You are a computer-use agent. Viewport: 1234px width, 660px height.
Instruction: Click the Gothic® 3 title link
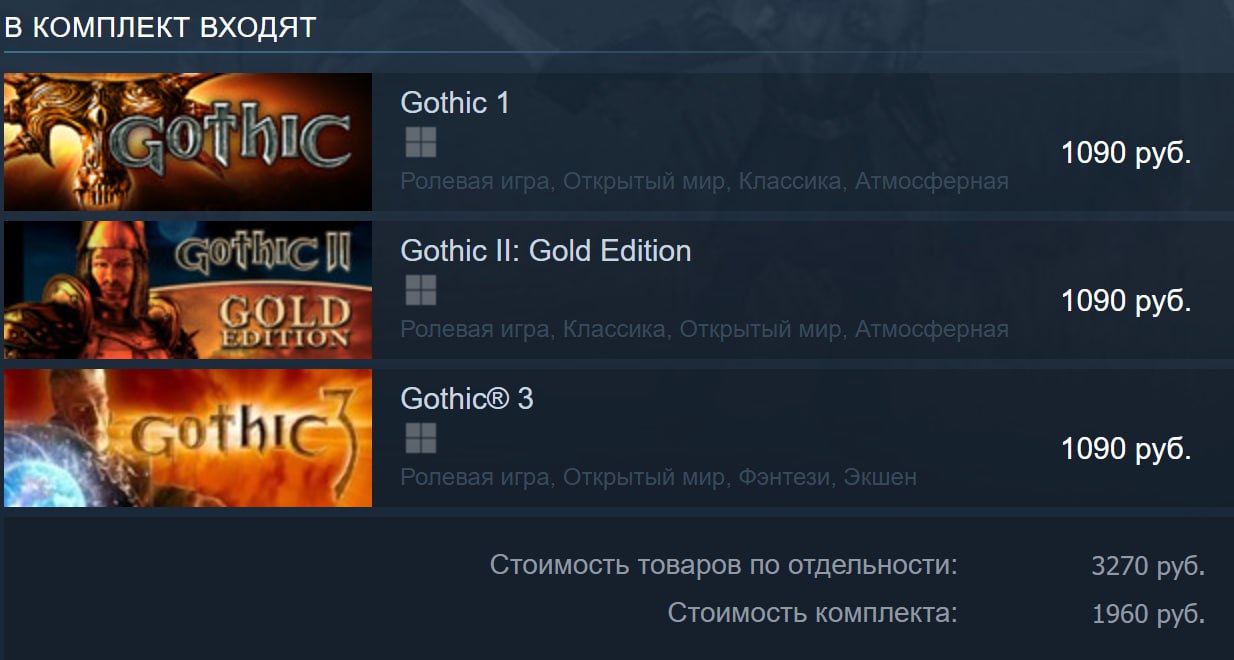pyautogui.click(x=467, y=399)
